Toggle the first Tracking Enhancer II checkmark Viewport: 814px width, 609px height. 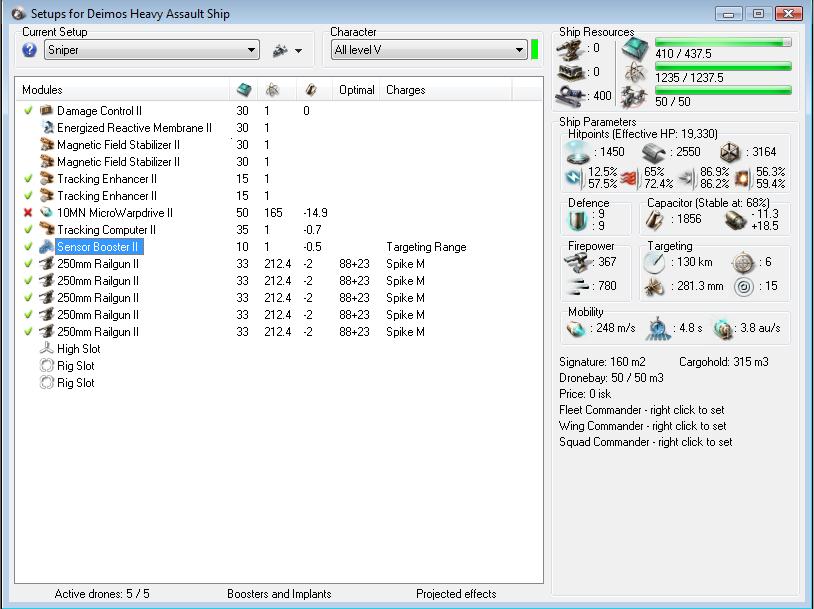tap(28, 178)
